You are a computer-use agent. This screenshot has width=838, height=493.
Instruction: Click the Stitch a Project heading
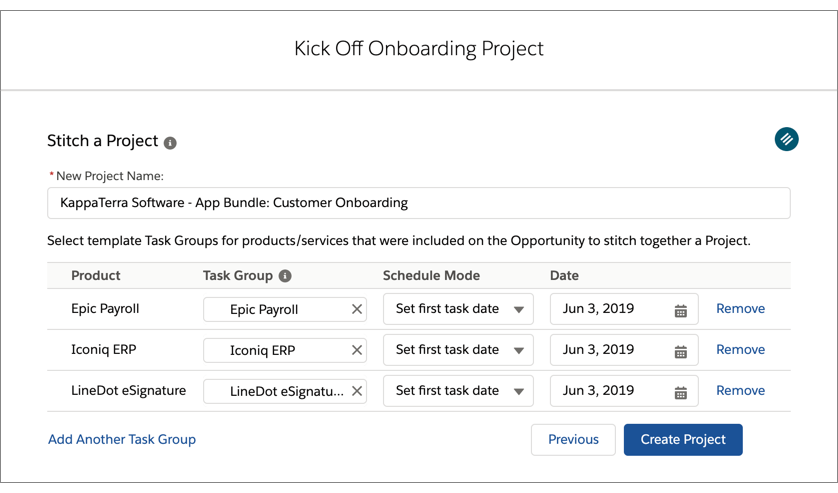103,141
